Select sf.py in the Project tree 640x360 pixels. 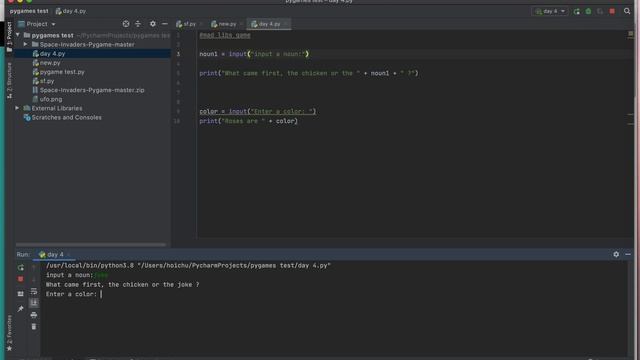[47, 81]
